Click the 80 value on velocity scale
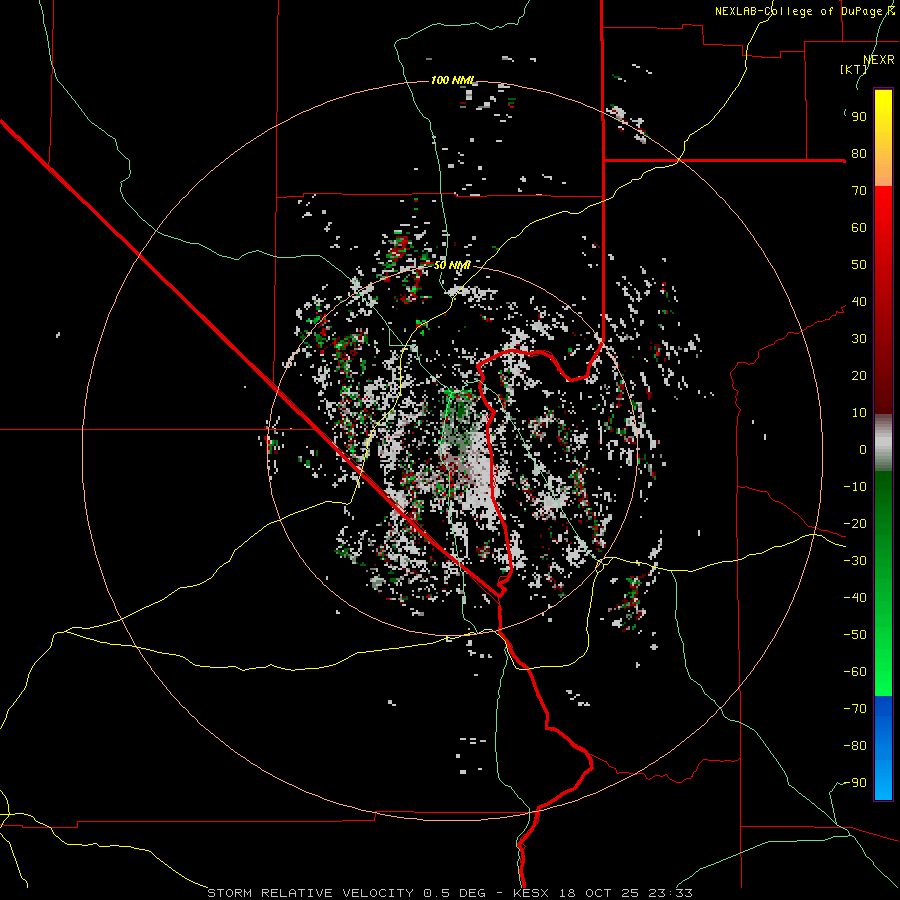The image size is (900, 900). click(x=859, y=154)
